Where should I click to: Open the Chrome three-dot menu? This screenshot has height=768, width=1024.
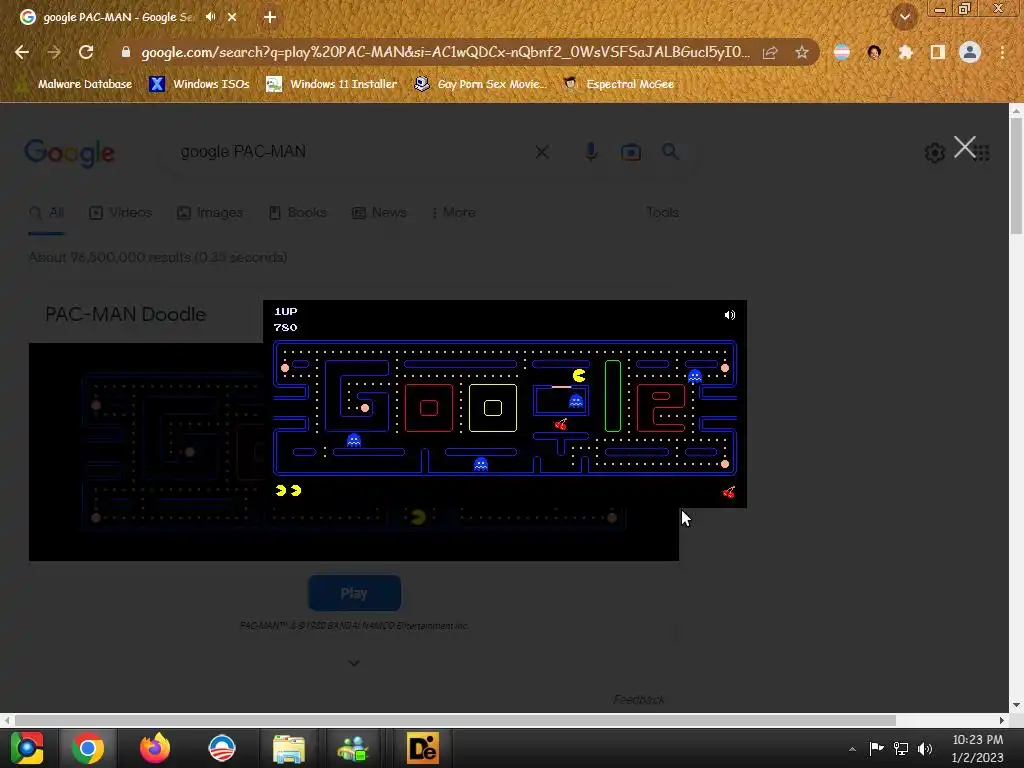point(1002,52)
